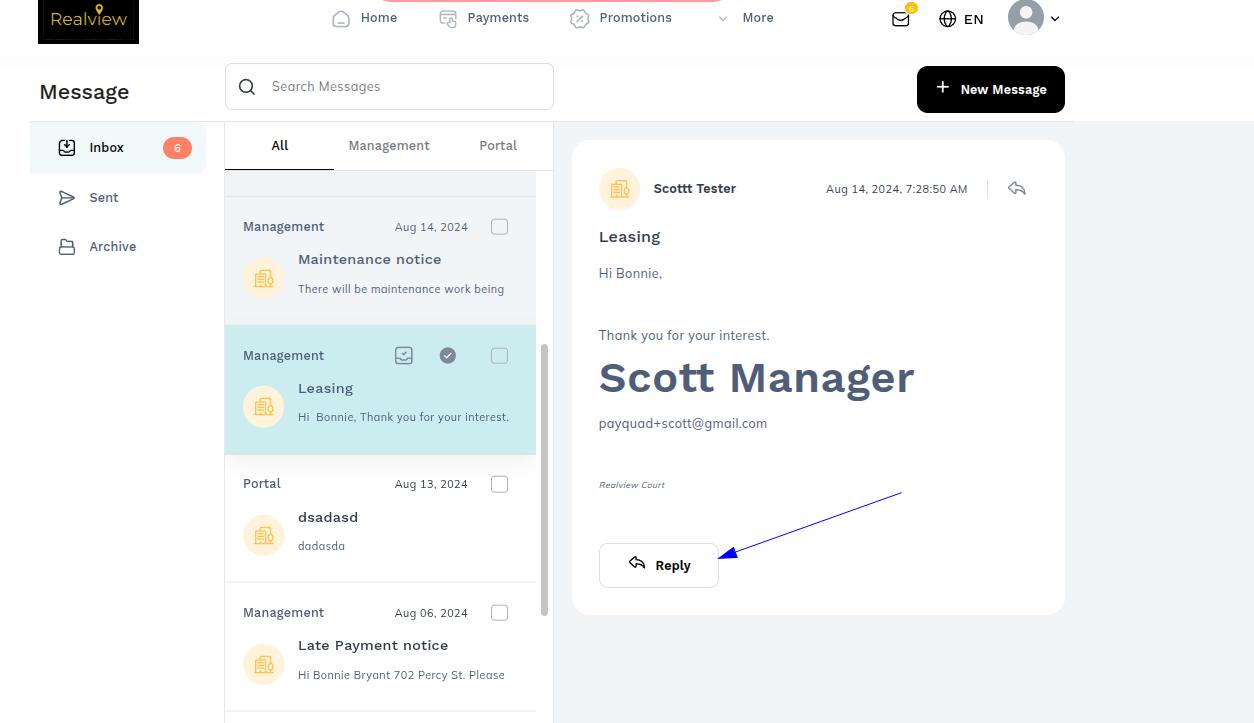1254x723 pixels.
Task: Click the Late Payment notice avatar icon
Action: (x=264, y=664)
